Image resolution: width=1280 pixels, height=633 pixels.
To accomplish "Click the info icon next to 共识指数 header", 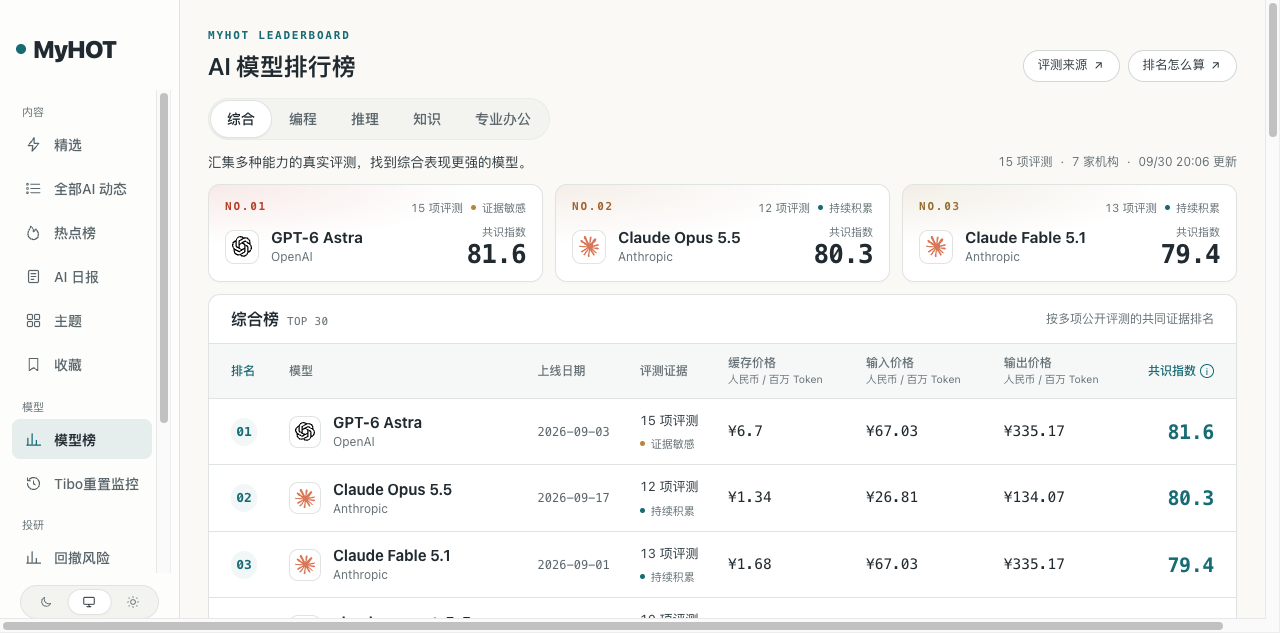I will coord(1207,371).
